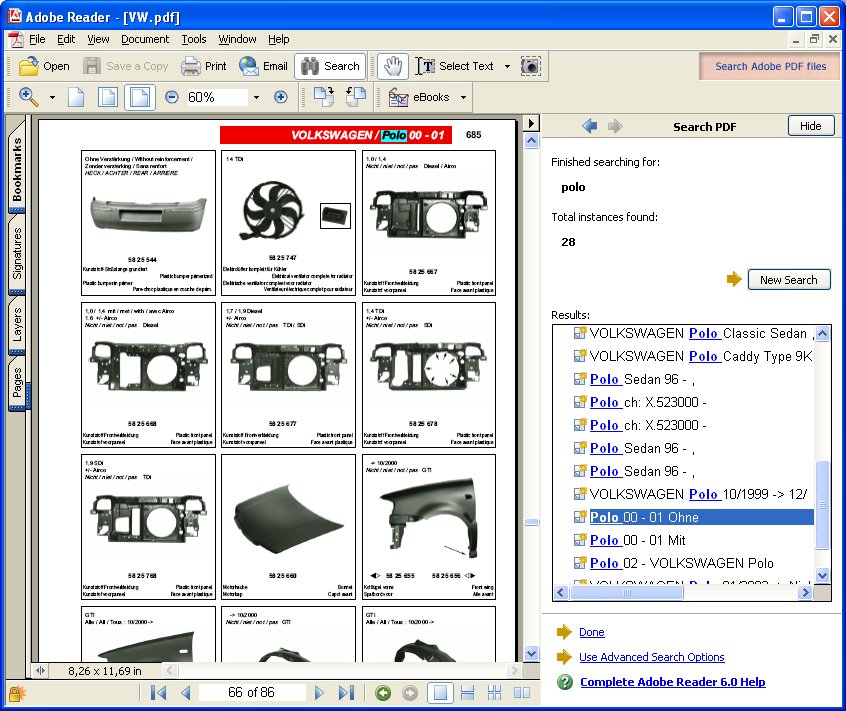Viewport: 846px width, 711px height.
Task: Click the New Search button
Action: pos(788,280)
